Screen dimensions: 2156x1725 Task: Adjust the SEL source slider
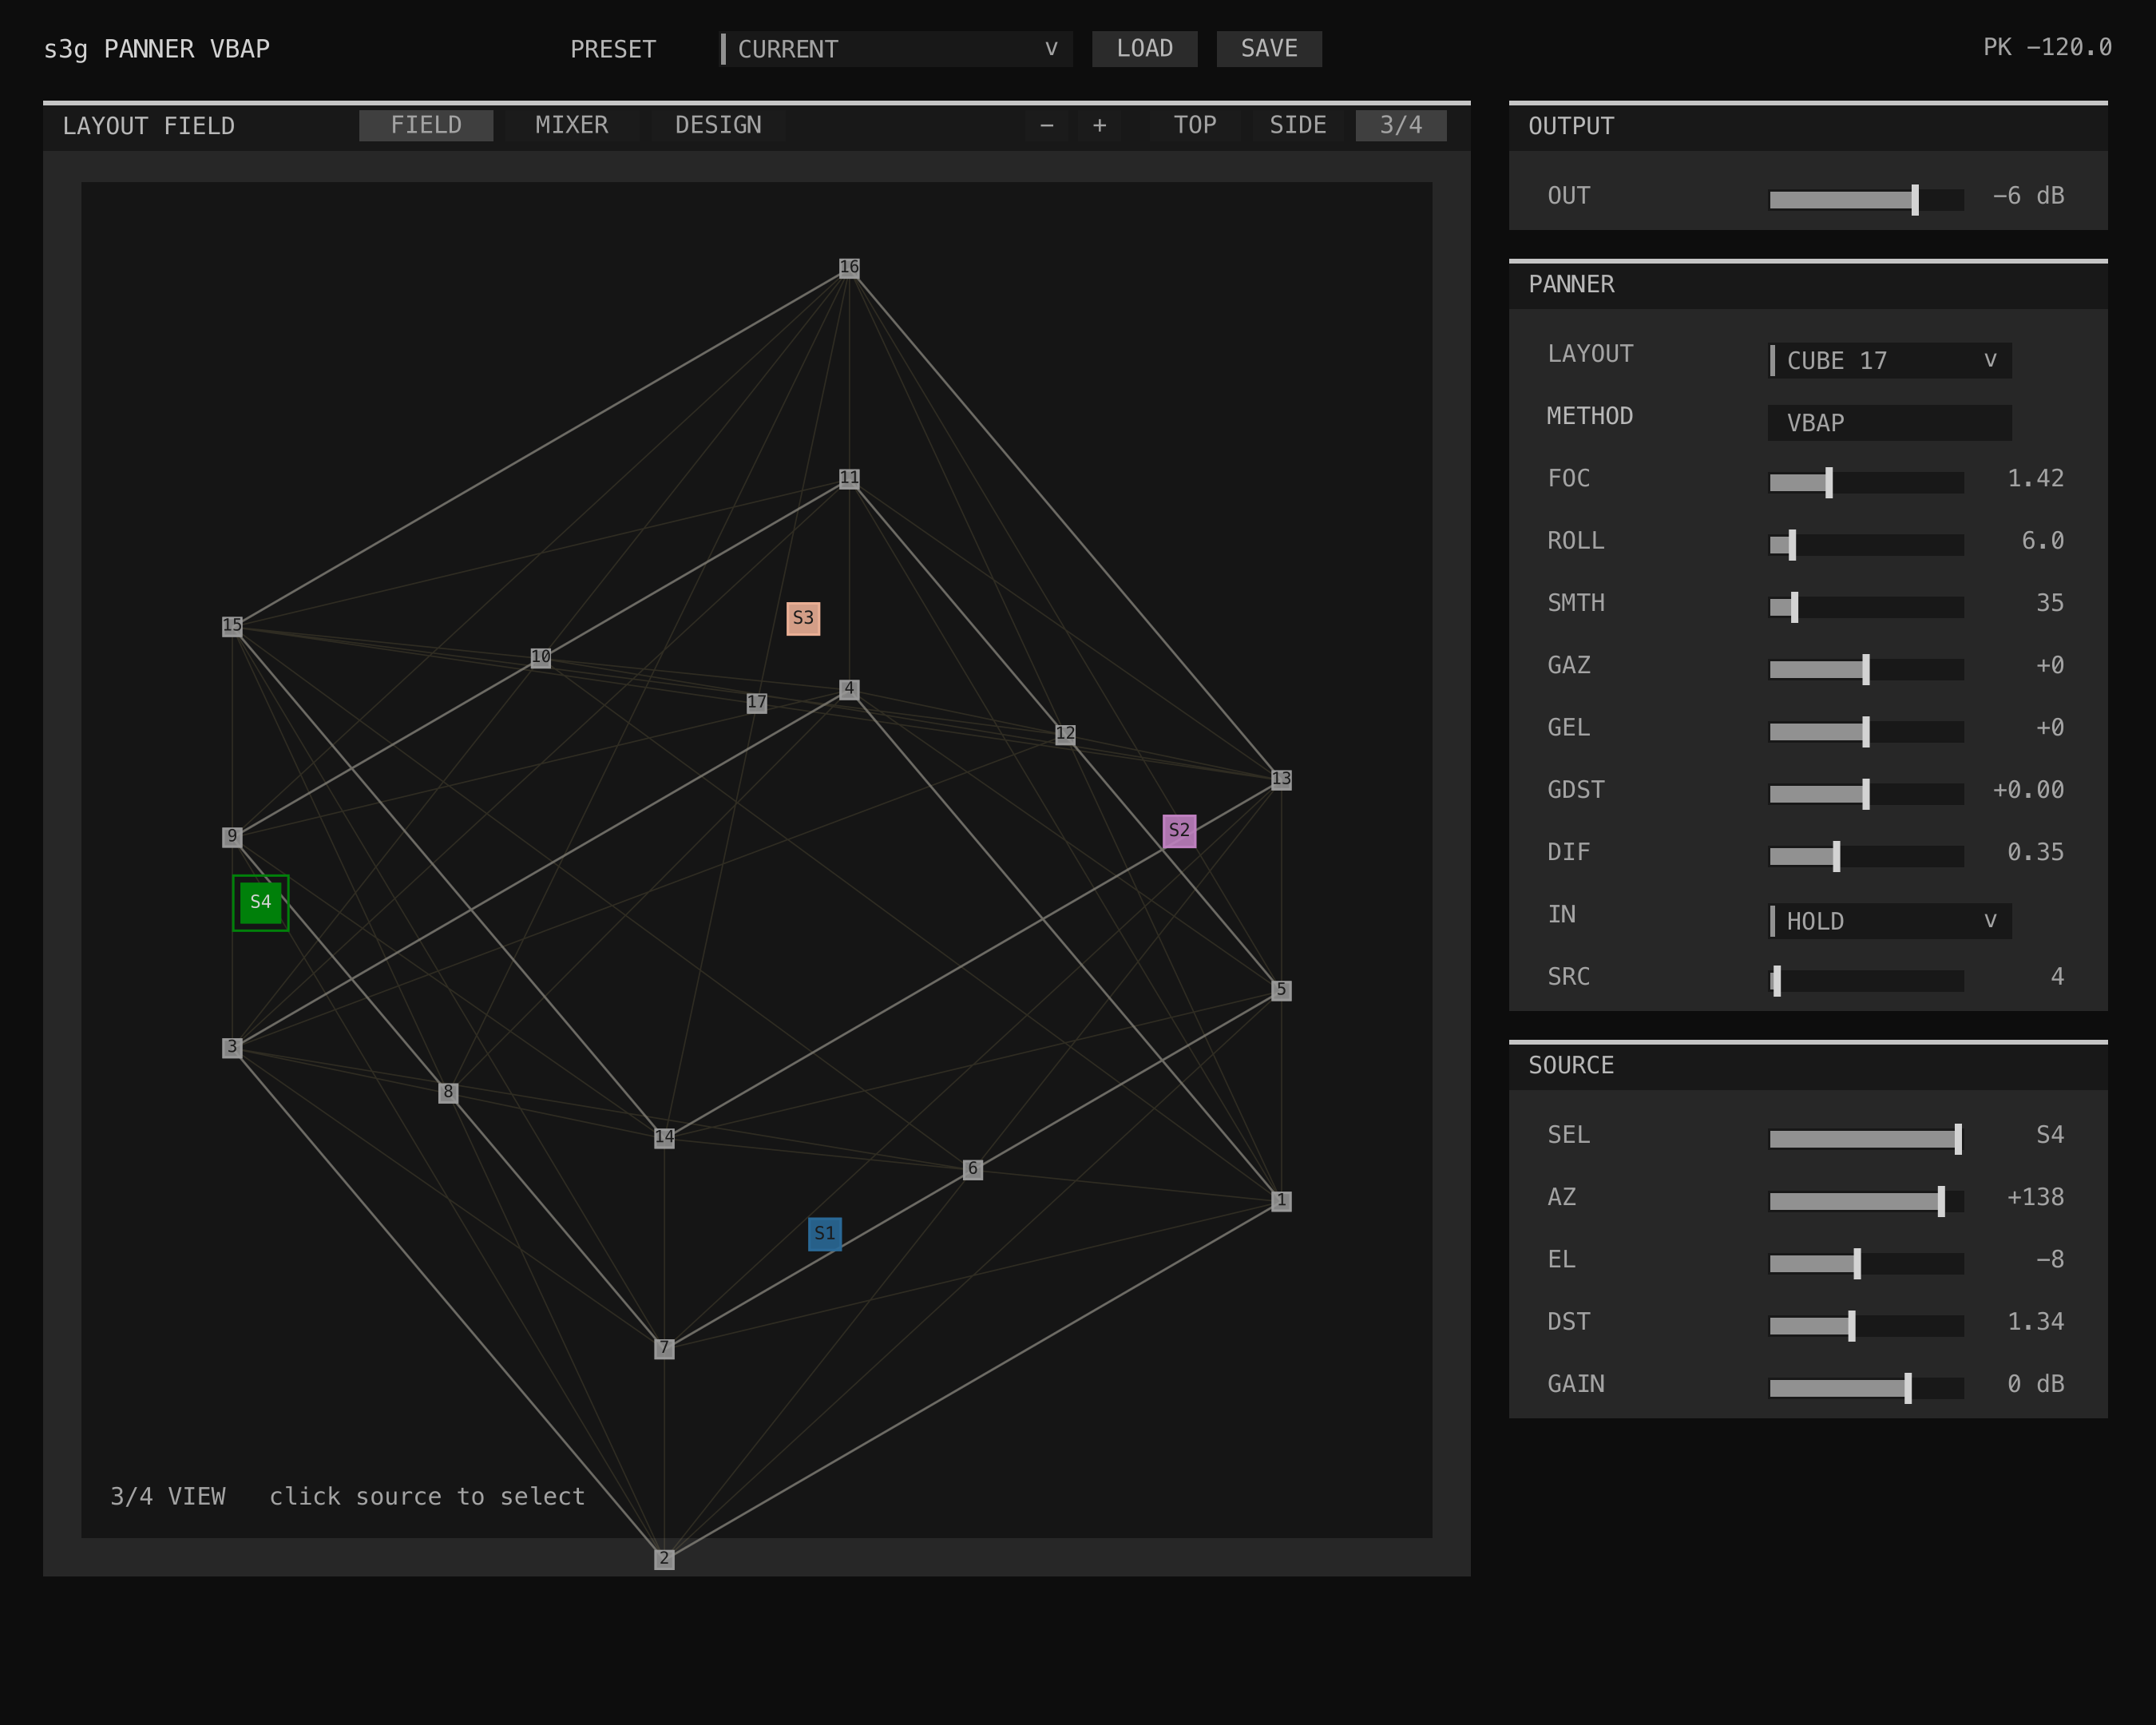pos(1866,1139)
